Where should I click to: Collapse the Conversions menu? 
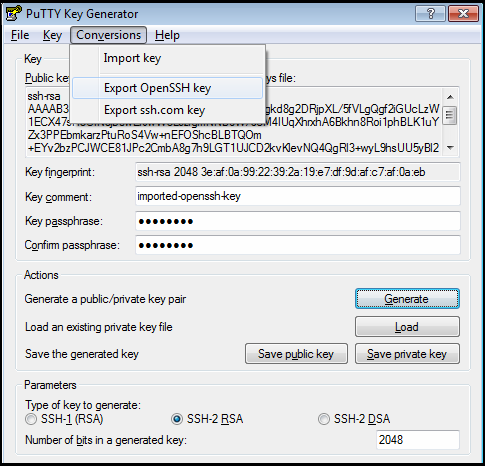pyautogui.click(x=108, y=35)
